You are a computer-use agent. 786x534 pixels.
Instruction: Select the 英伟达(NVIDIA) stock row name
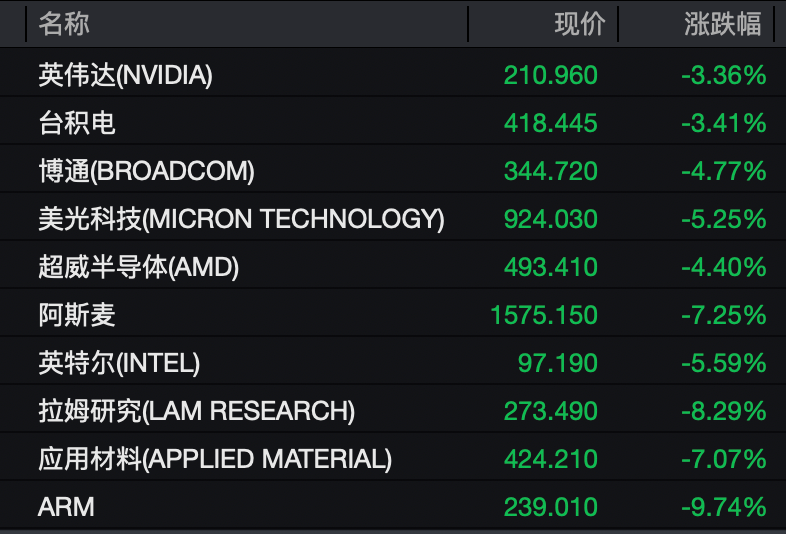click(125, 75)
